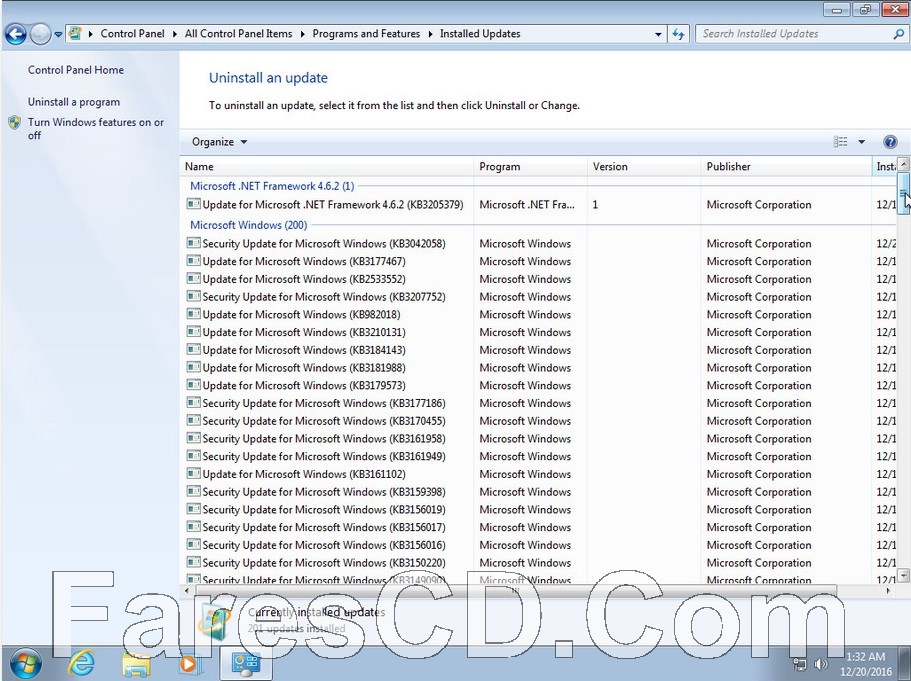Click the Control Panel icon in address bar
Image resolution: width=911 pixels, height=681 pixels.
click(74, 34)
